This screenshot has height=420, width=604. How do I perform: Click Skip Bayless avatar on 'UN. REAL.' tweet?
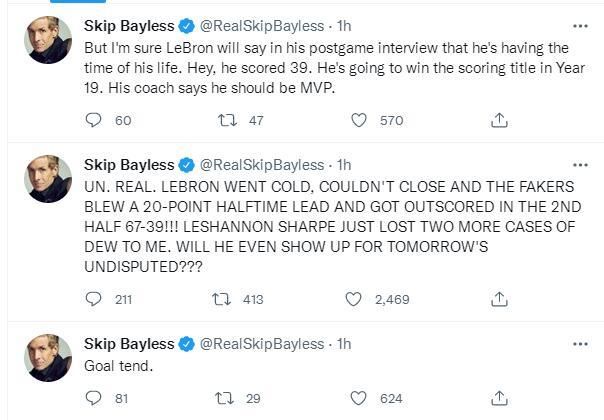pos(48,179)
